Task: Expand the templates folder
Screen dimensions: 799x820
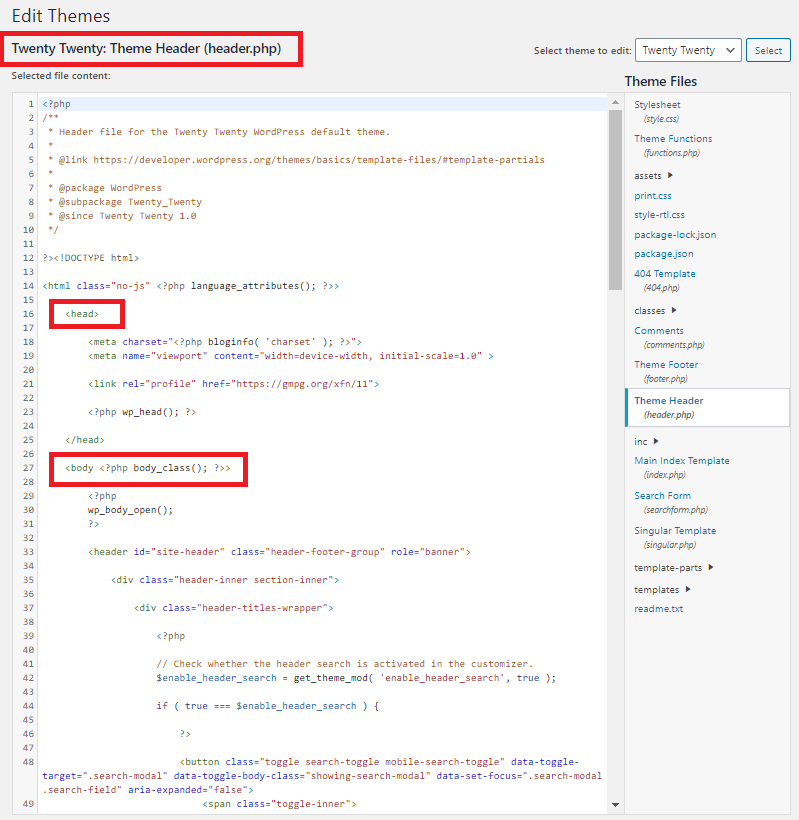Action: click(662, 590)
